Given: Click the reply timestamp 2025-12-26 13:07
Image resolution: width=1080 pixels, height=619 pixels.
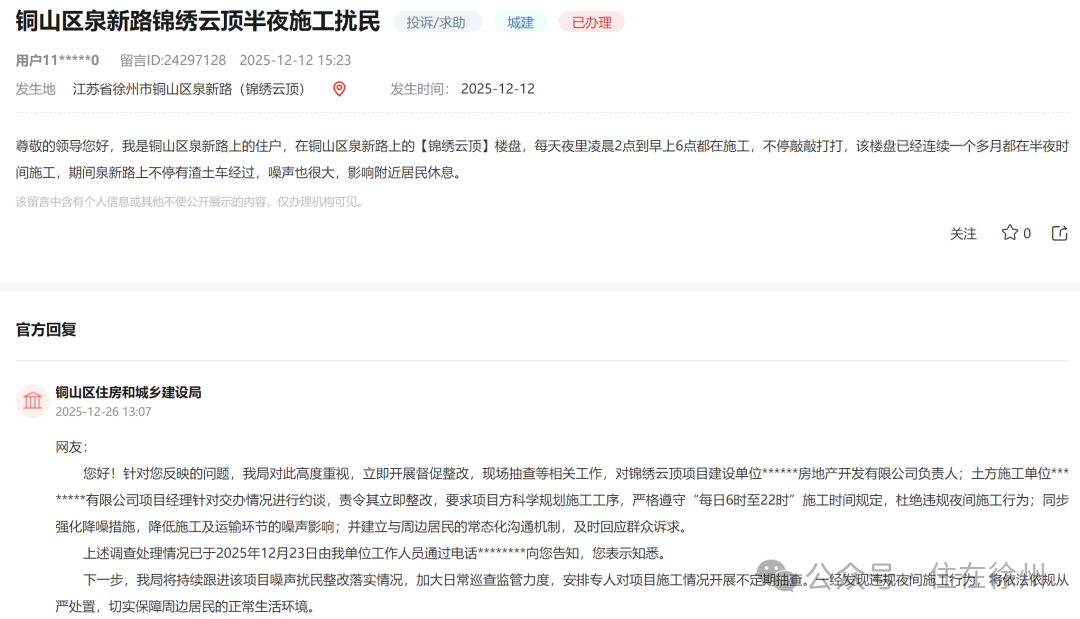Looking at the screenshot, I should click(105, 411).
